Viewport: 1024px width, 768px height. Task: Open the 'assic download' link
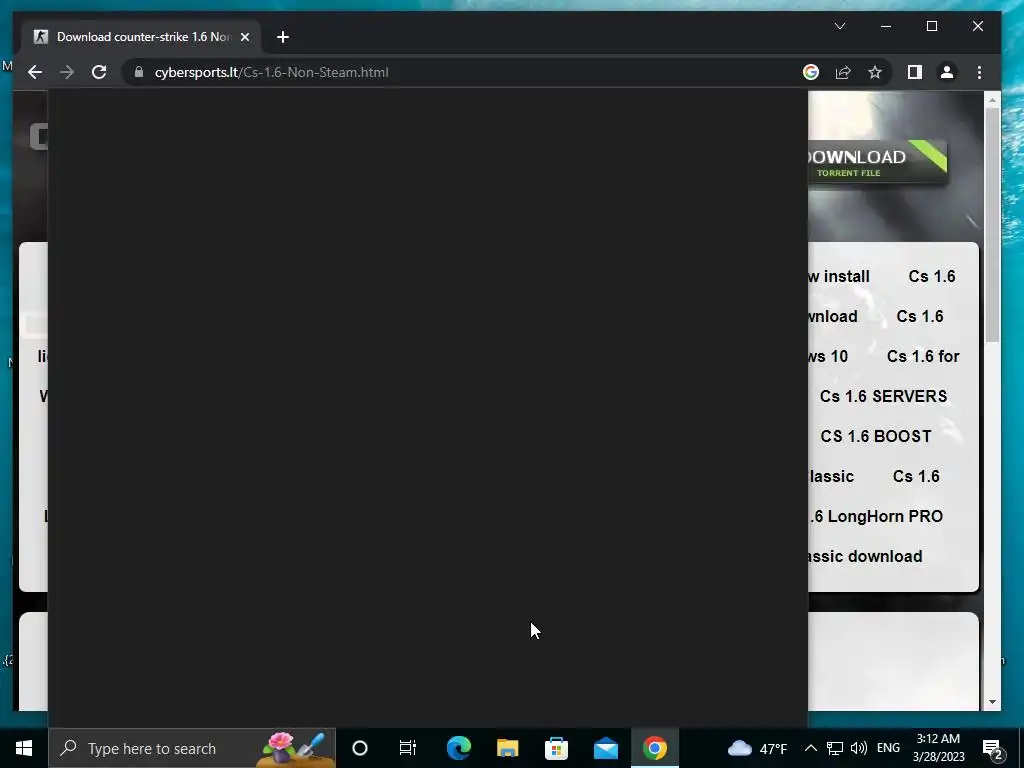coord(865,556)
